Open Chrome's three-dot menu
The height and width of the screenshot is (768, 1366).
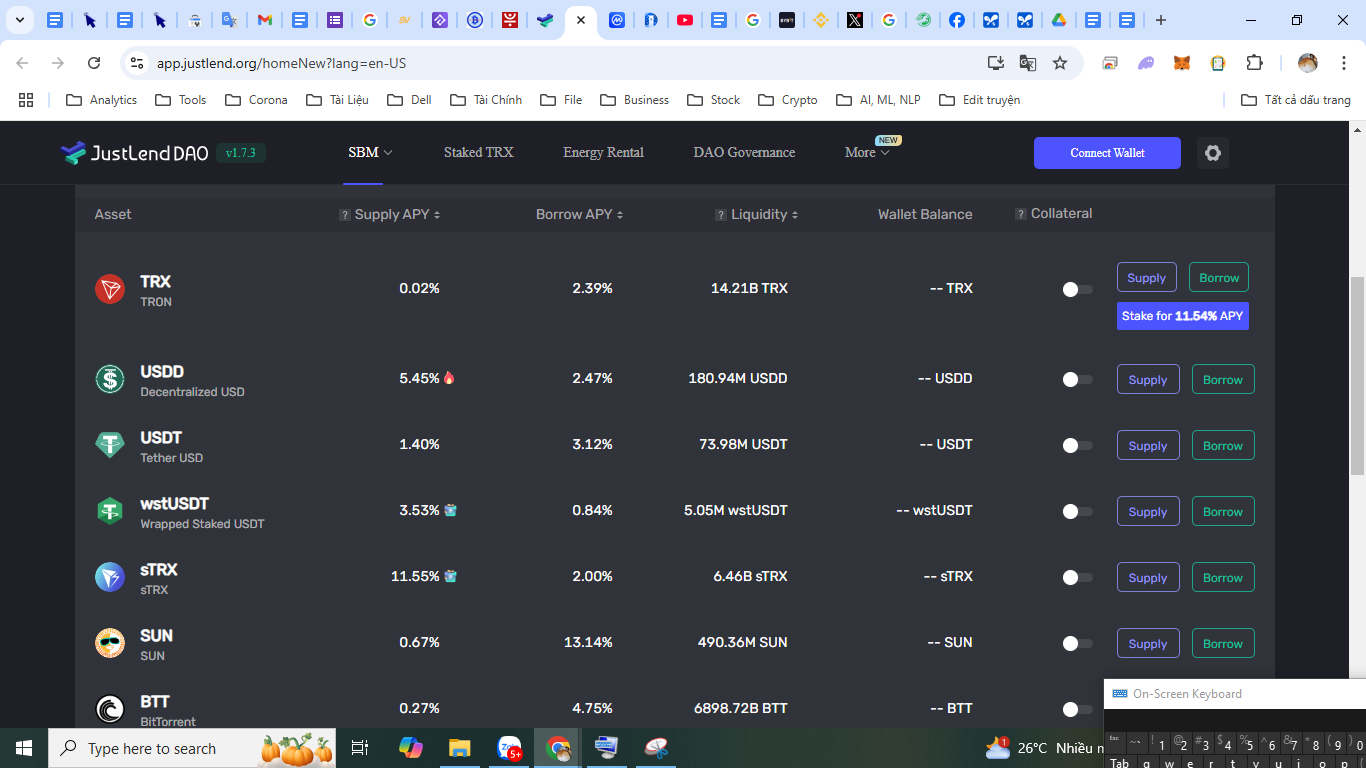(1344, 63)
